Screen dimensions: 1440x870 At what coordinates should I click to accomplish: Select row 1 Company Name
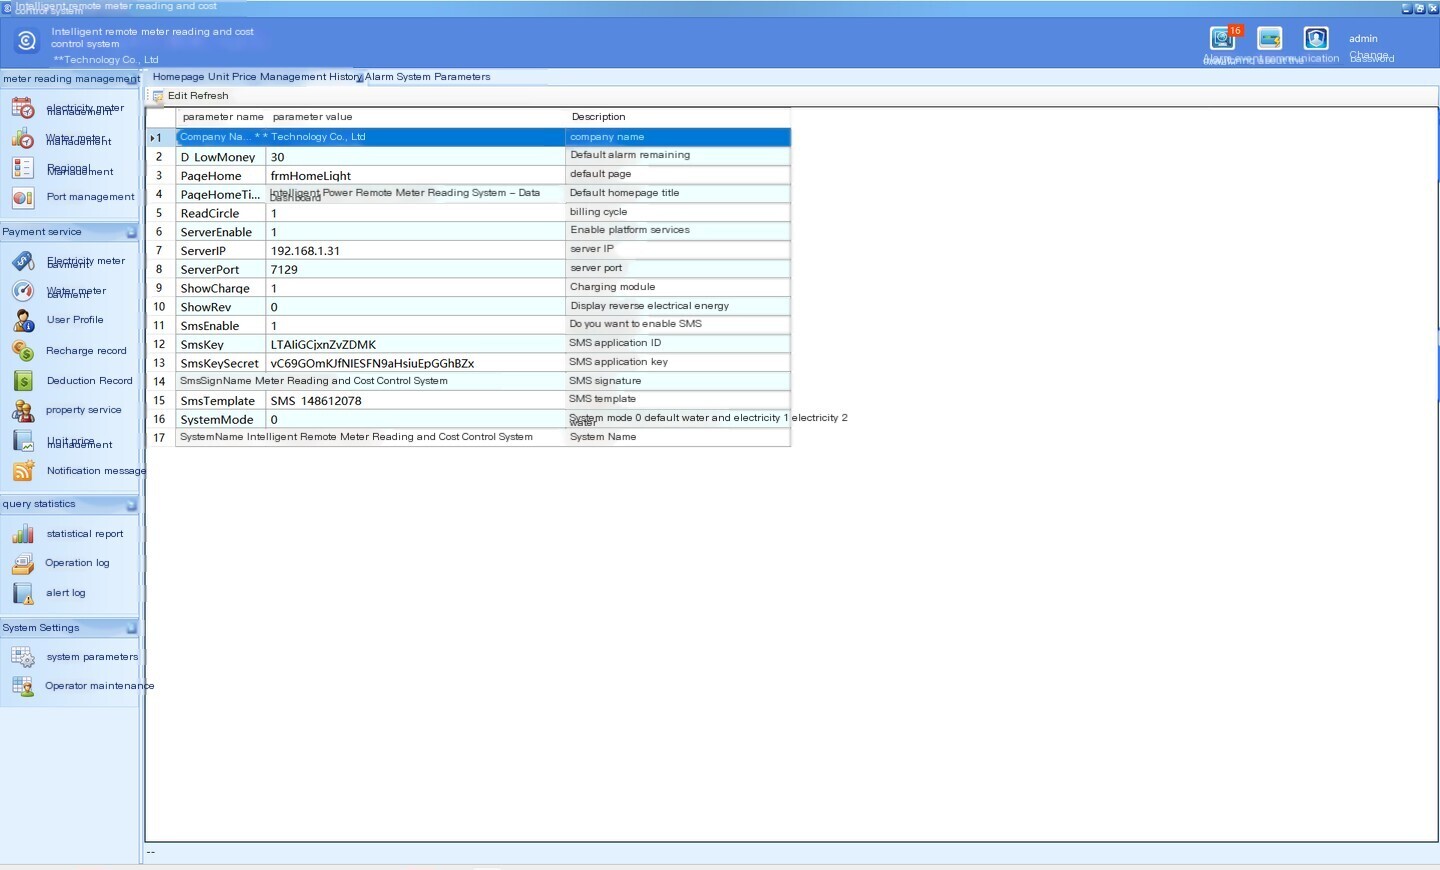tap(470, 137)
